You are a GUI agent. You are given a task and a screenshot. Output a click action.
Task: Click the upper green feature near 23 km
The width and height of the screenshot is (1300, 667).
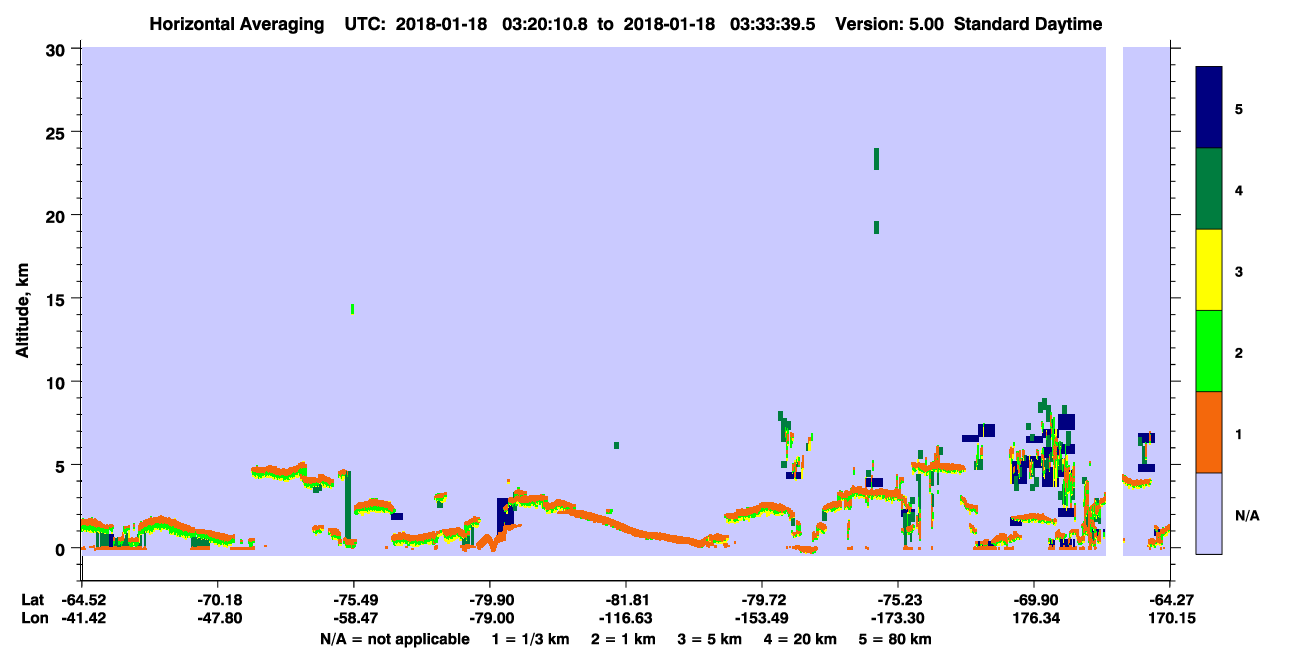876,159
